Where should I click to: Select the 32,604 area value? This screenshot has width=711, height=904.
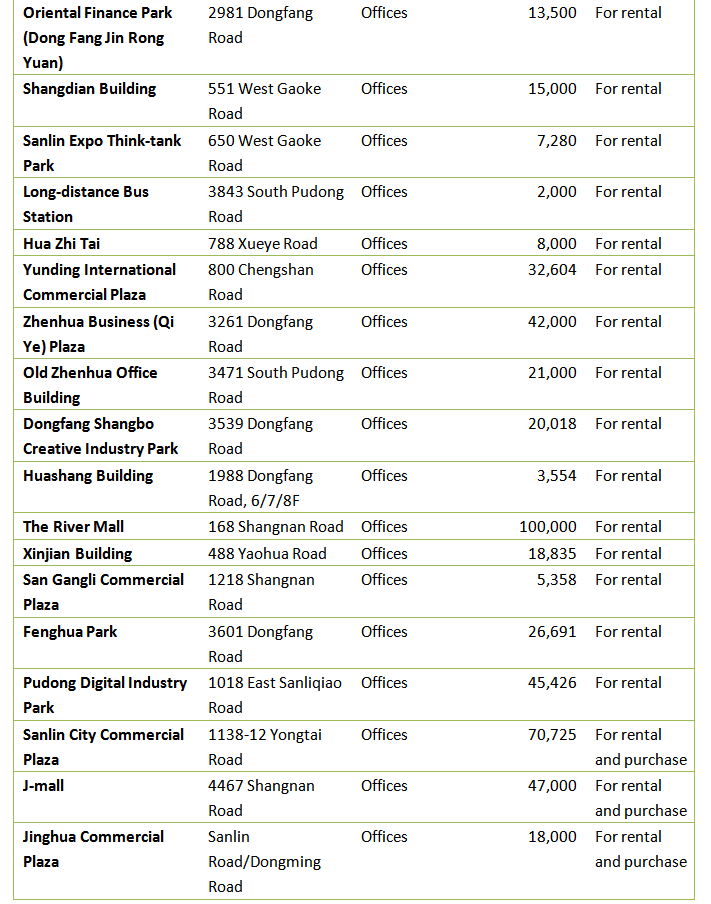click(x=552, y=270)
